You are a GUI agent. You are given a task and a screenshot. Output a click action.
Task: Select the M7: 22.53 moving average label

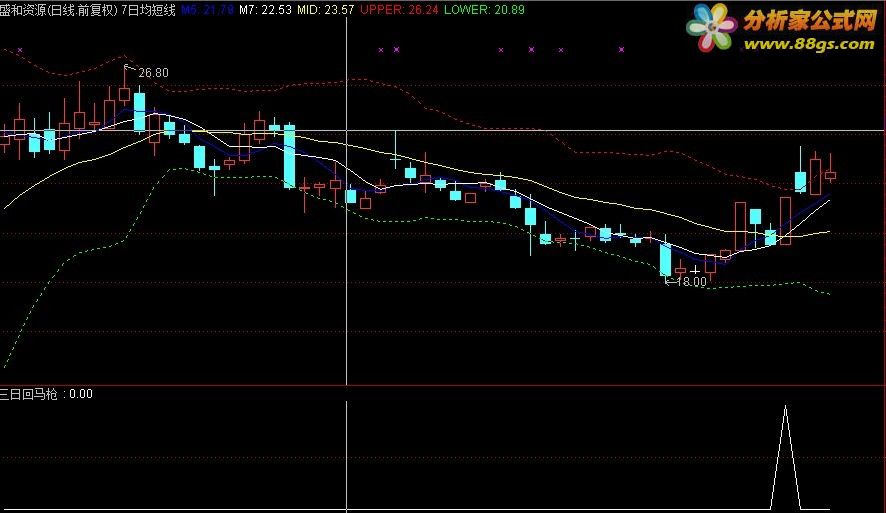[x=266, y=10]
